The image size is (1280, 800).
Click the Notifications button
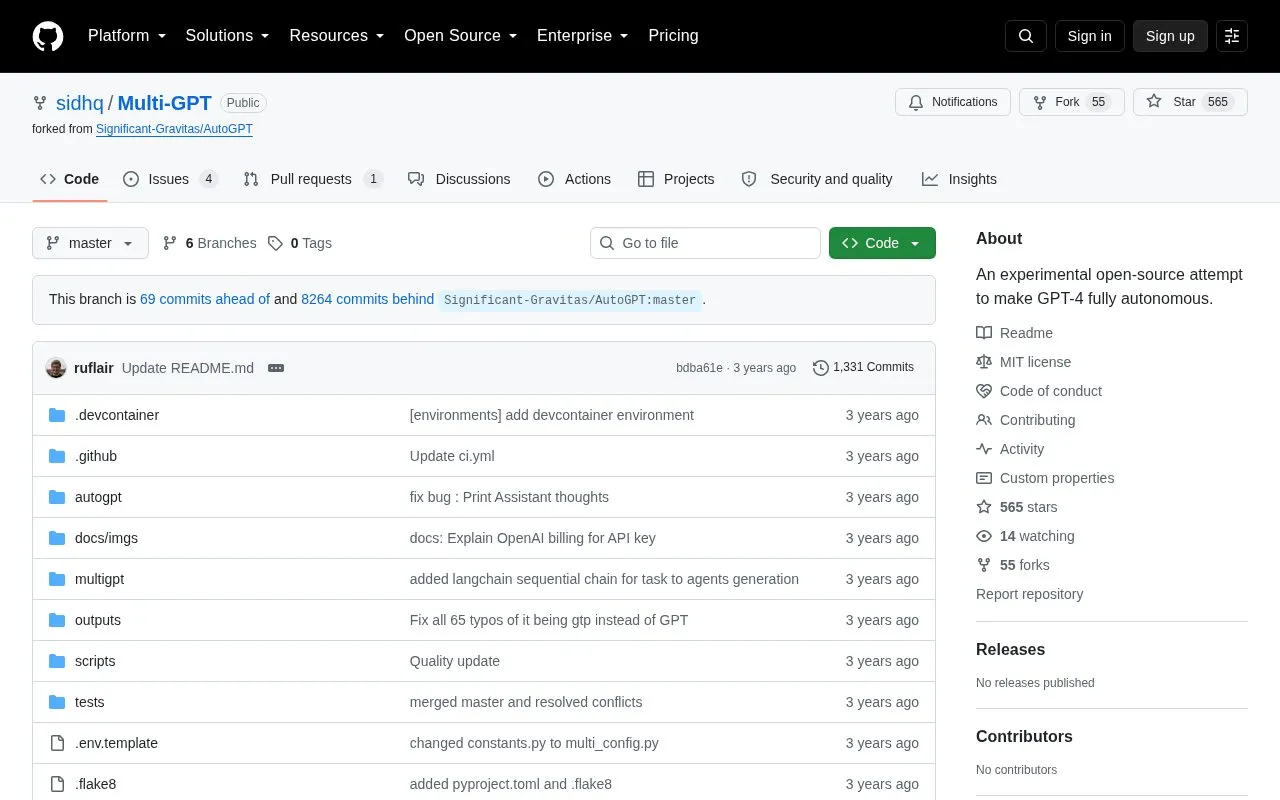coord(953,102)
